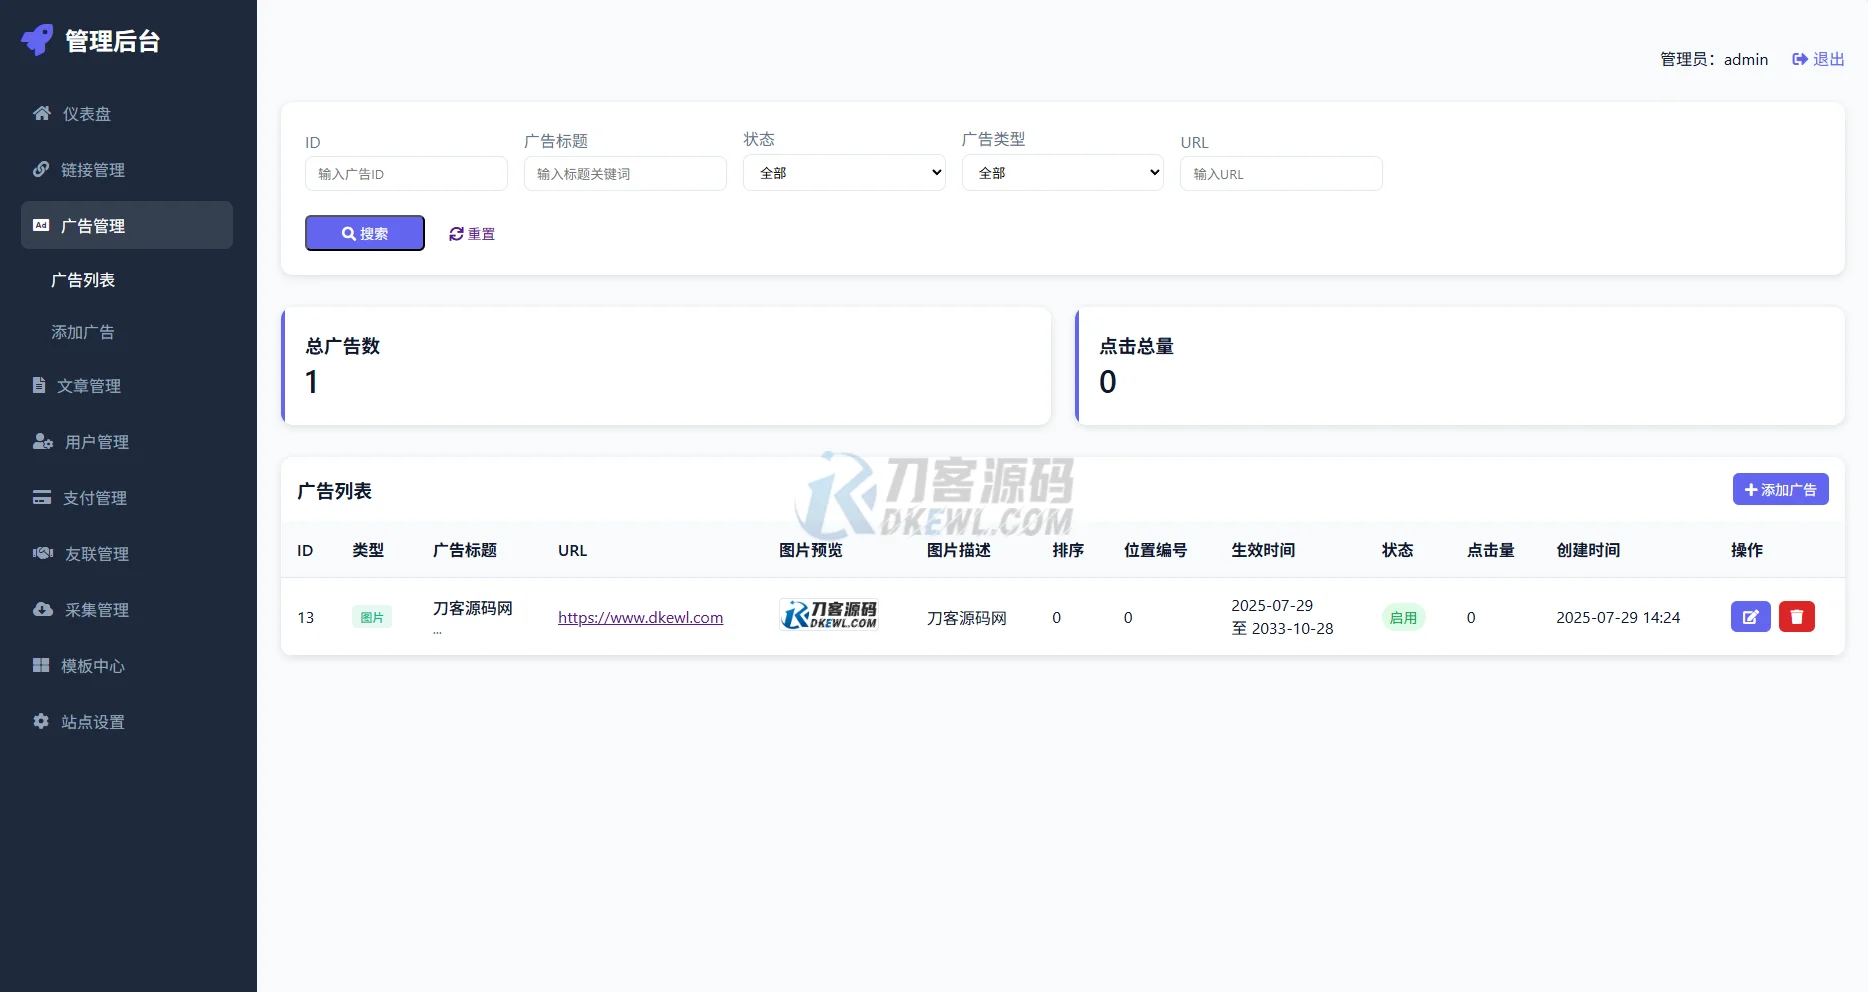Click the 重置 reset link

471,233
